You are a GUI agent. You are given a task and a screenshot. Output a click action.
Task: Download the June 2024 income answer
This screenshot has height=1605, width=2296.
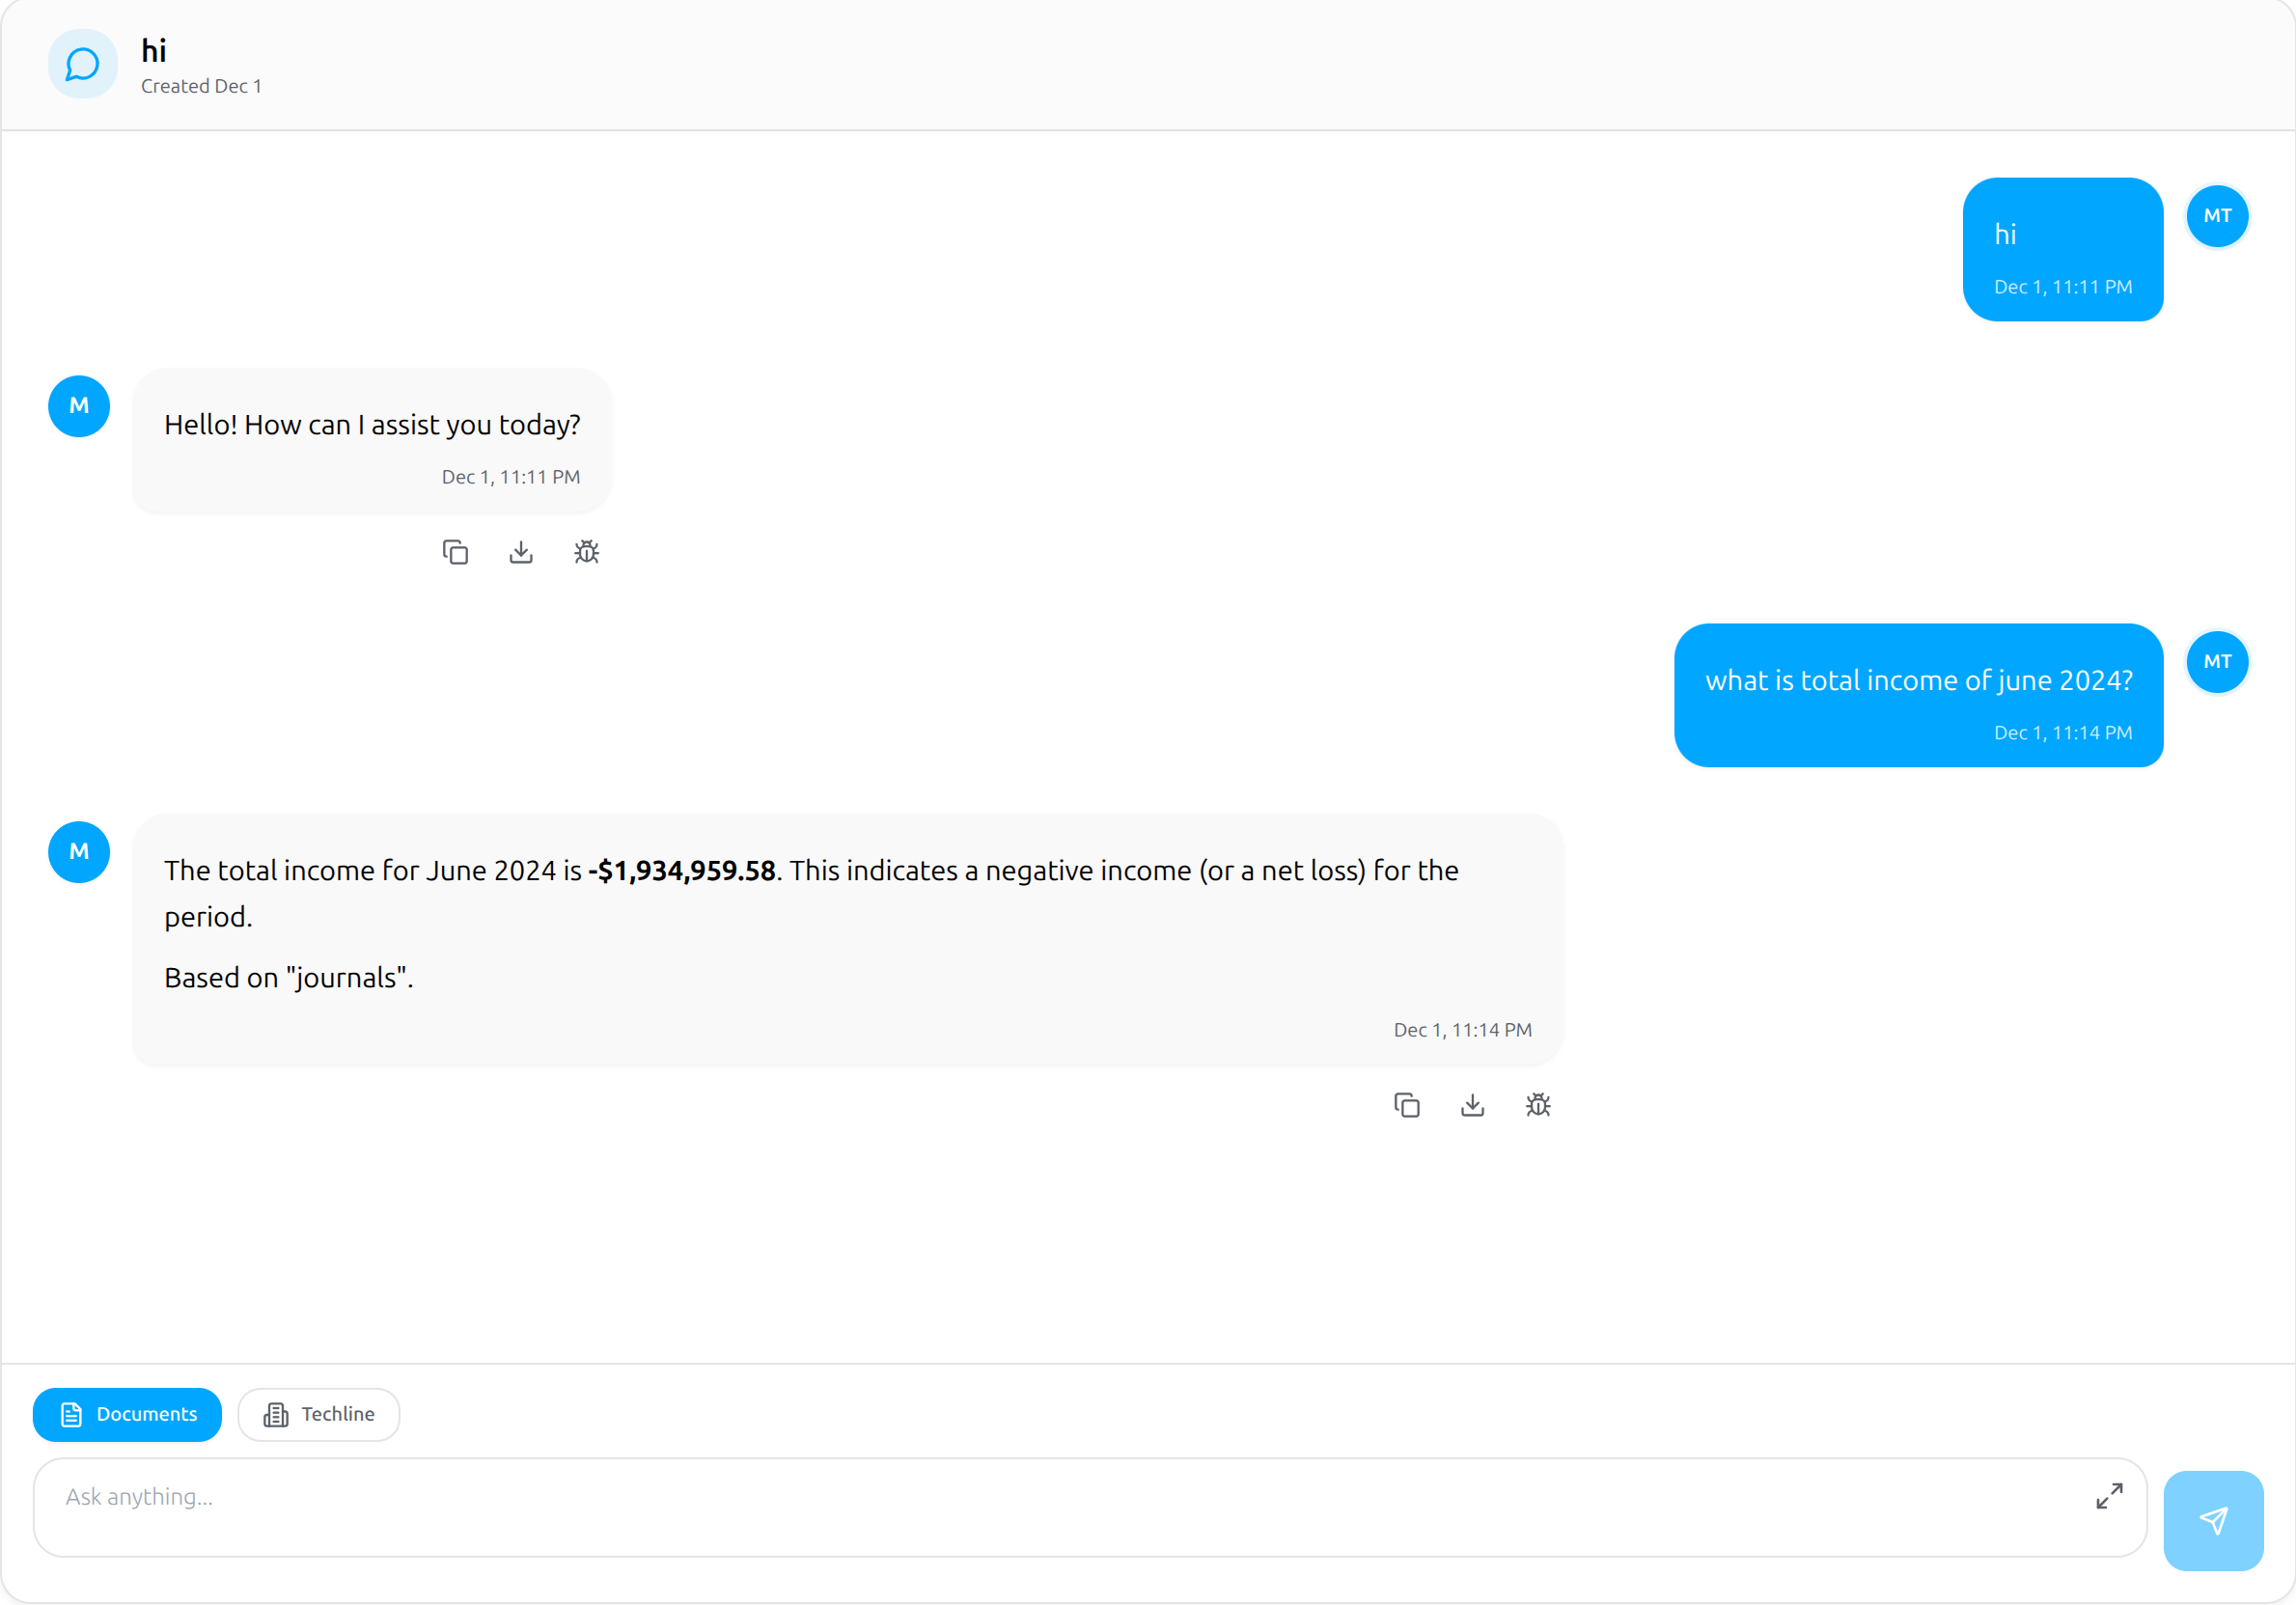tap(1472, 1105)
